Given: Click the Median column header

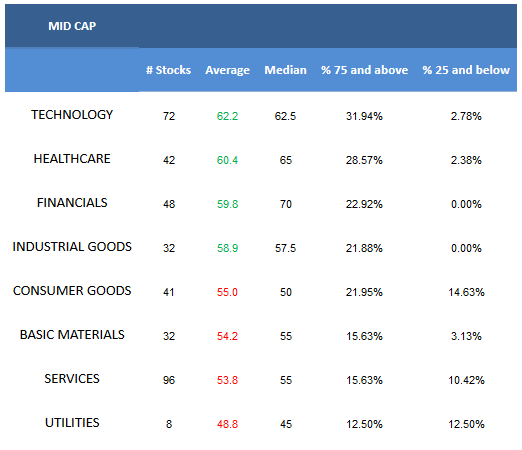Looking at the screenshot, I should point(285,70).
